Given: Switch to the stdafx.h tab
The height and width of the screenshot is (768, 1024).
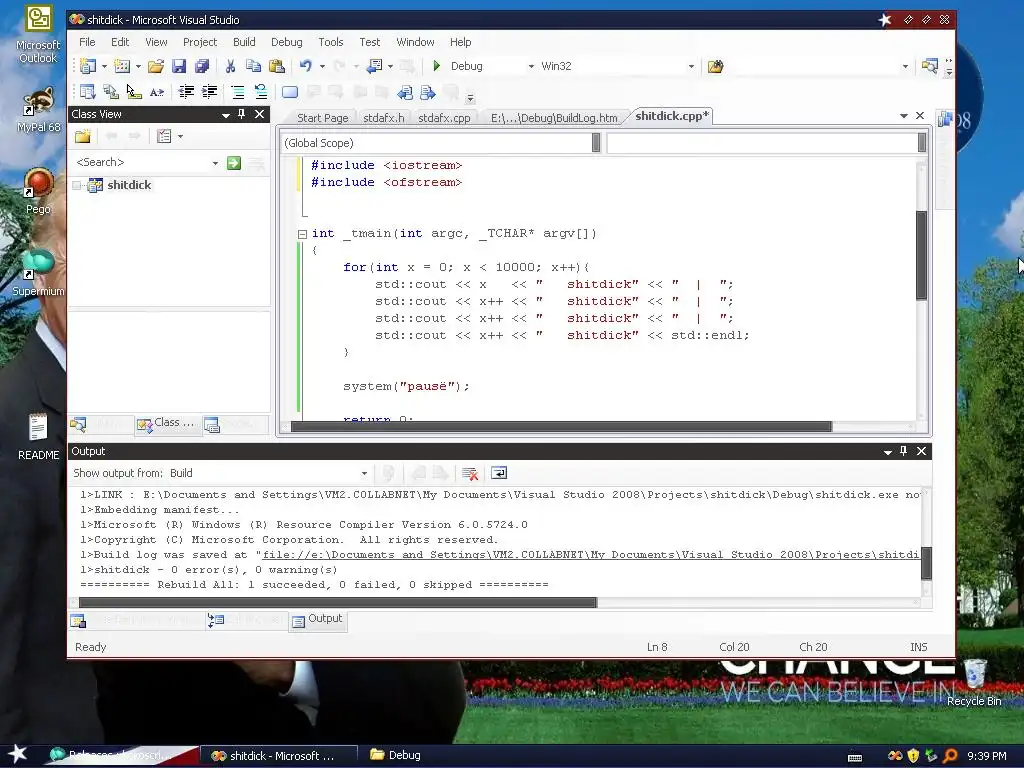Looking at the screenshot, I should (383, 118).
